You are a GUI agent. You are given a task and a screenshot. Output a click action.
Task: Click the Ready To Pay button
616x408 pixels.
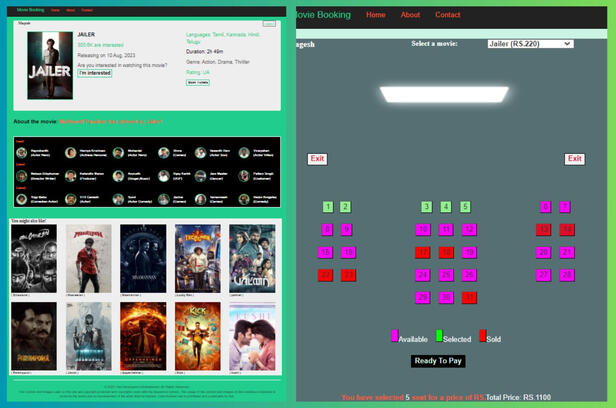(x=438, y=361)
